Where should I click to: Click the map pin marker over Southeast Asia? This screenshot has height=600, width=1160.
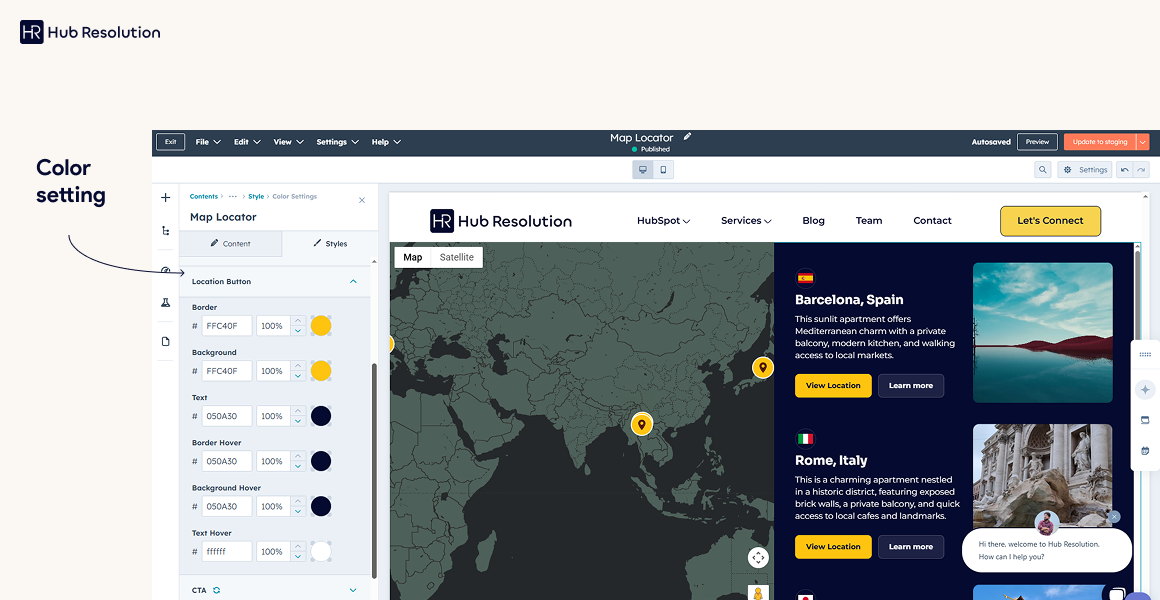click(641, 424)
